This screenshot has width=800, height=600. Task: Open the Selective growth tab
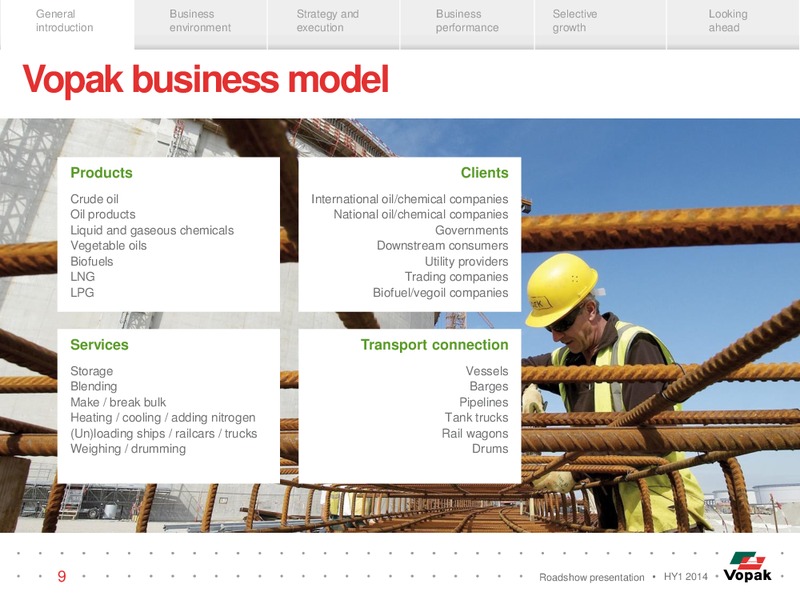(601, 24)
